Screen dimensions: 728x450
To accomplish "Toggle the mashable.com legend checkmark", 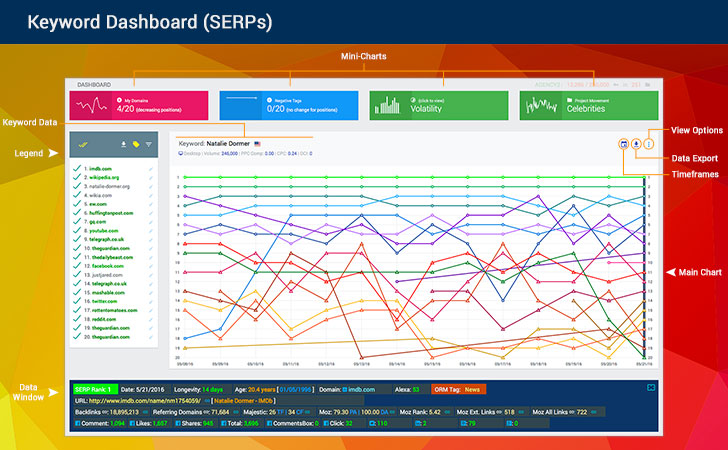I will tap(77, 293).
